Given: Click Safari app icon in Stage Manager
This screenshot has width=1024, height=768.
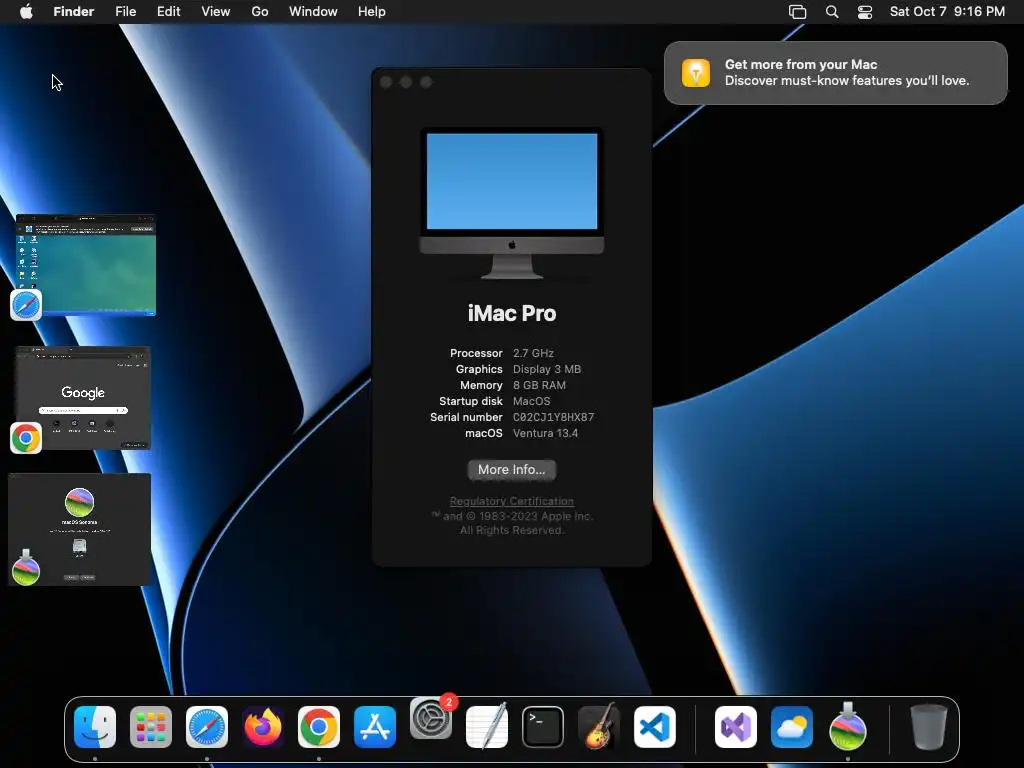Looking at the screenshot, I should [x=26, y=305].
